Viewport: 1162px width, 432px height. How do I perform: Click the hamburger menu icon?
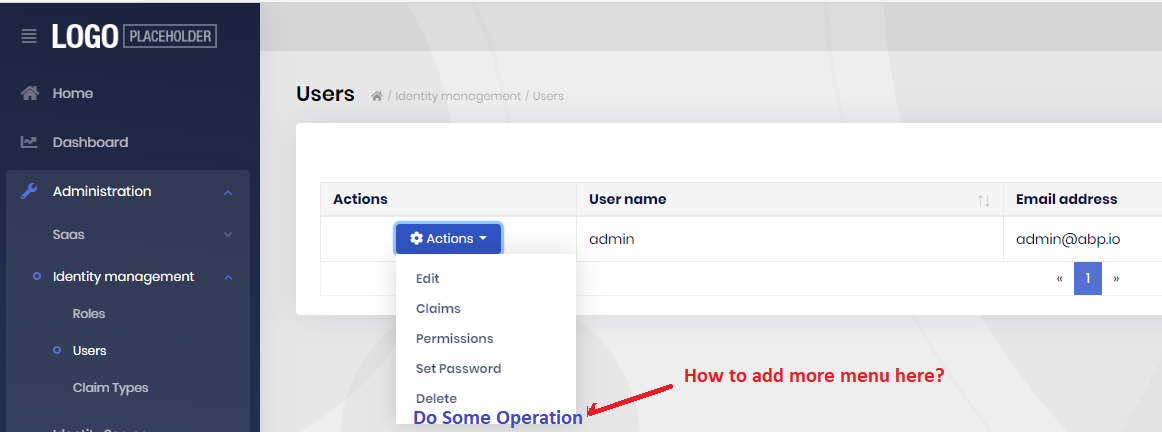click(29, 36)
